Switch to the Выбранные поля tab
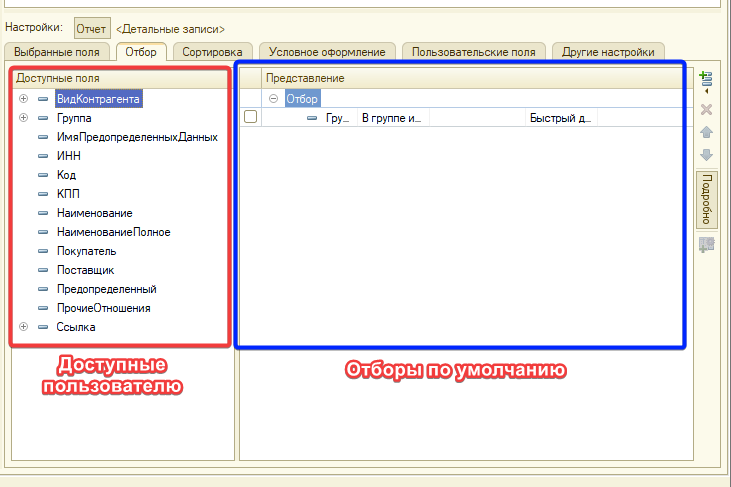731x487 pixels. (58, 51)
